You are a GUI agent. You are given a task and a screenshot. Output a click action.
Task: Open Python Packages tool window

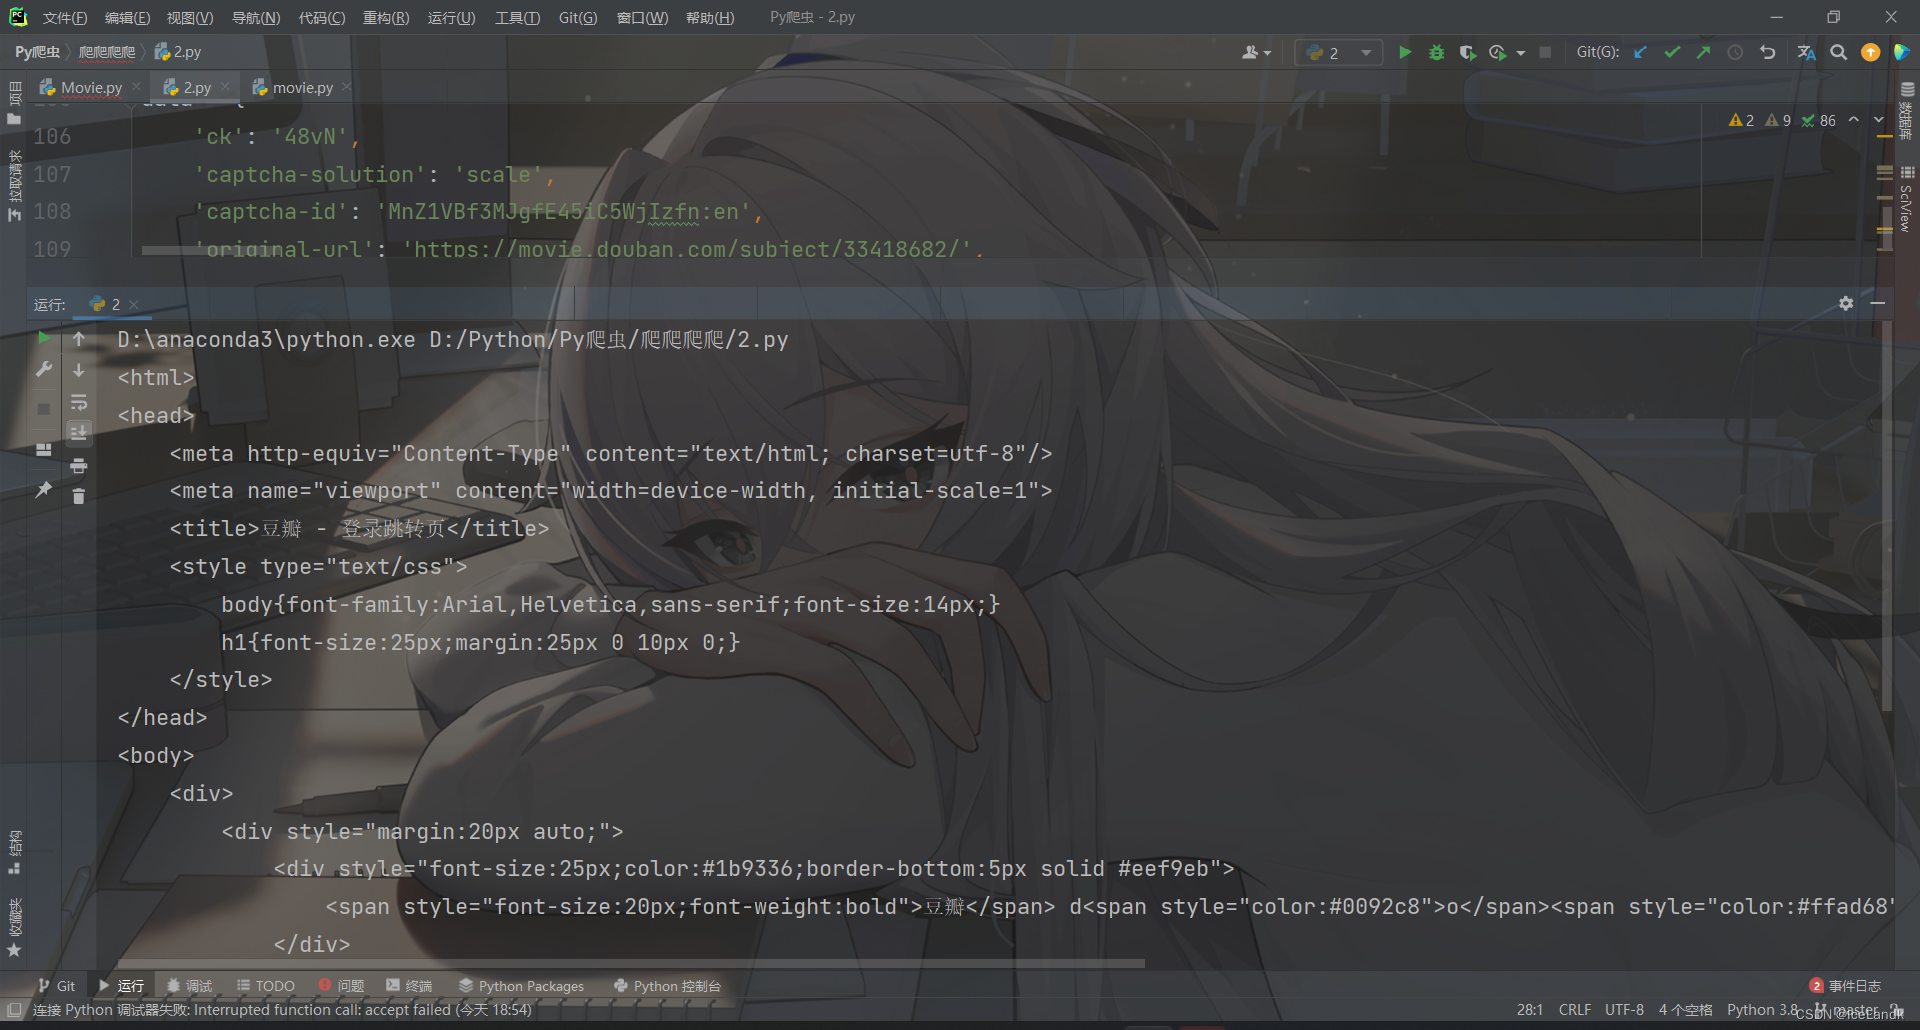(x=521, y=986)
